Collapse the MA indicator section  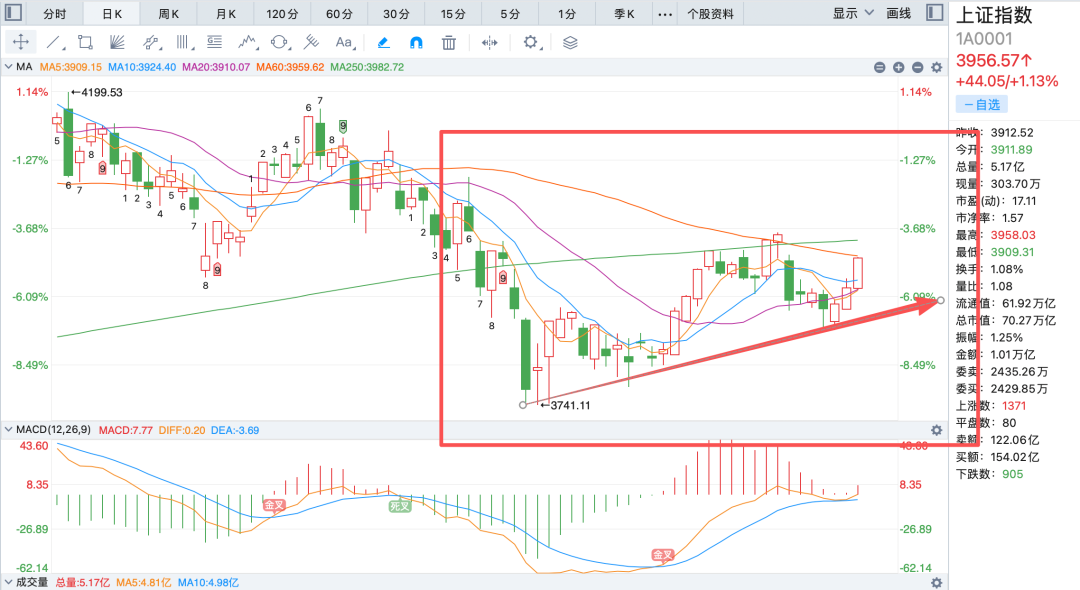tap(8, 67)
